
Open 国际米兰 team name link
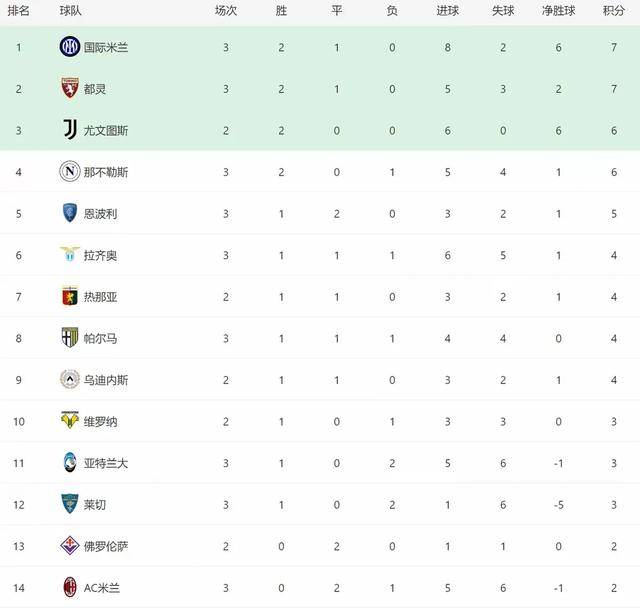[106, 47]
